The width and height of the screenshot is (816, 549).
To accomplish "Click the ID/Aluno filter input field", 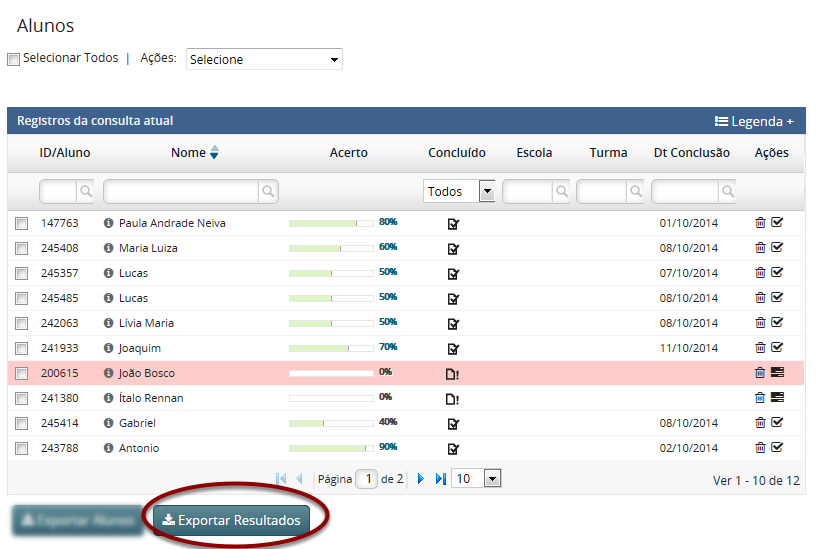I will (58, 191).
